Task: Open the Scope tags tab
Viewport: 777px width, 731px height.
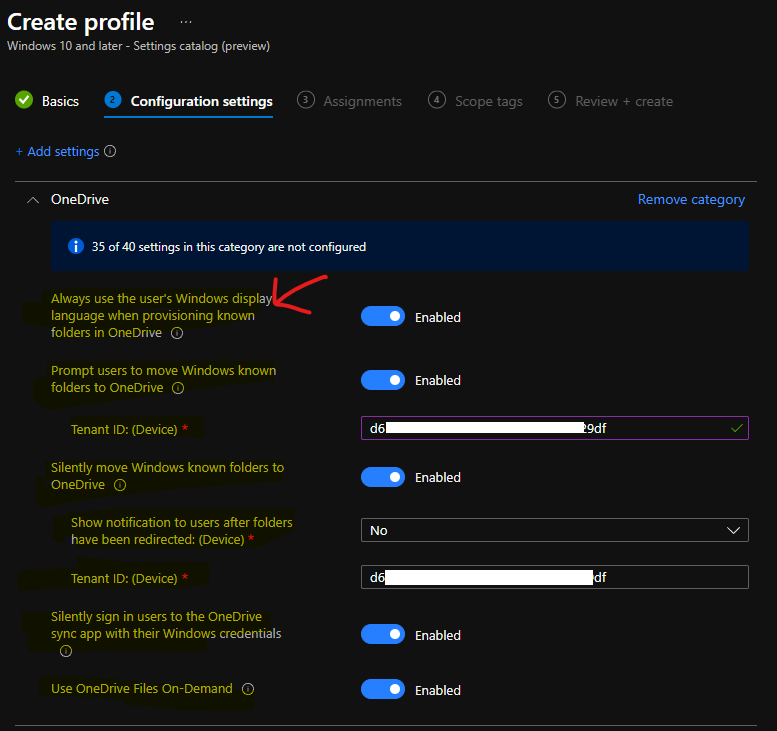Action: point(489,101)
